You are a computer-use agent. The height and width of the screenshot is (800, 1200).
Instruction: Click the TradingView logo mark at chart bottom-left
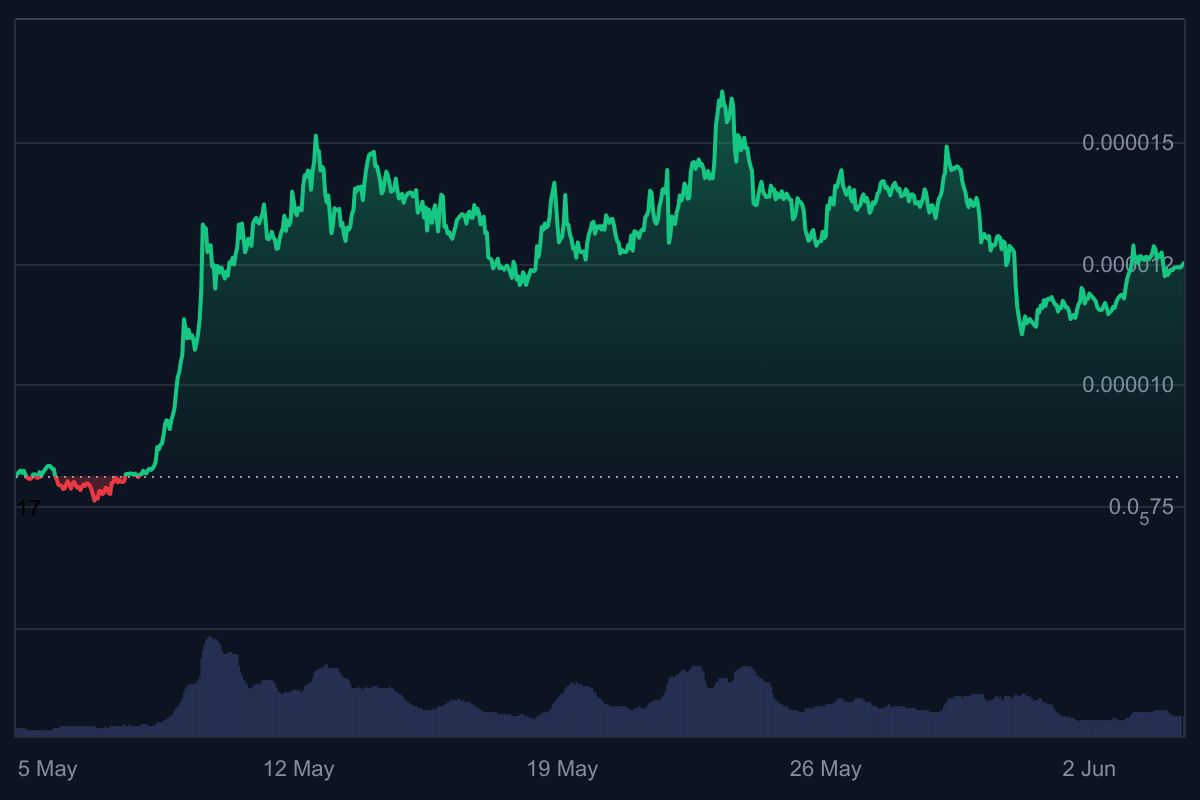coord(29,509)
